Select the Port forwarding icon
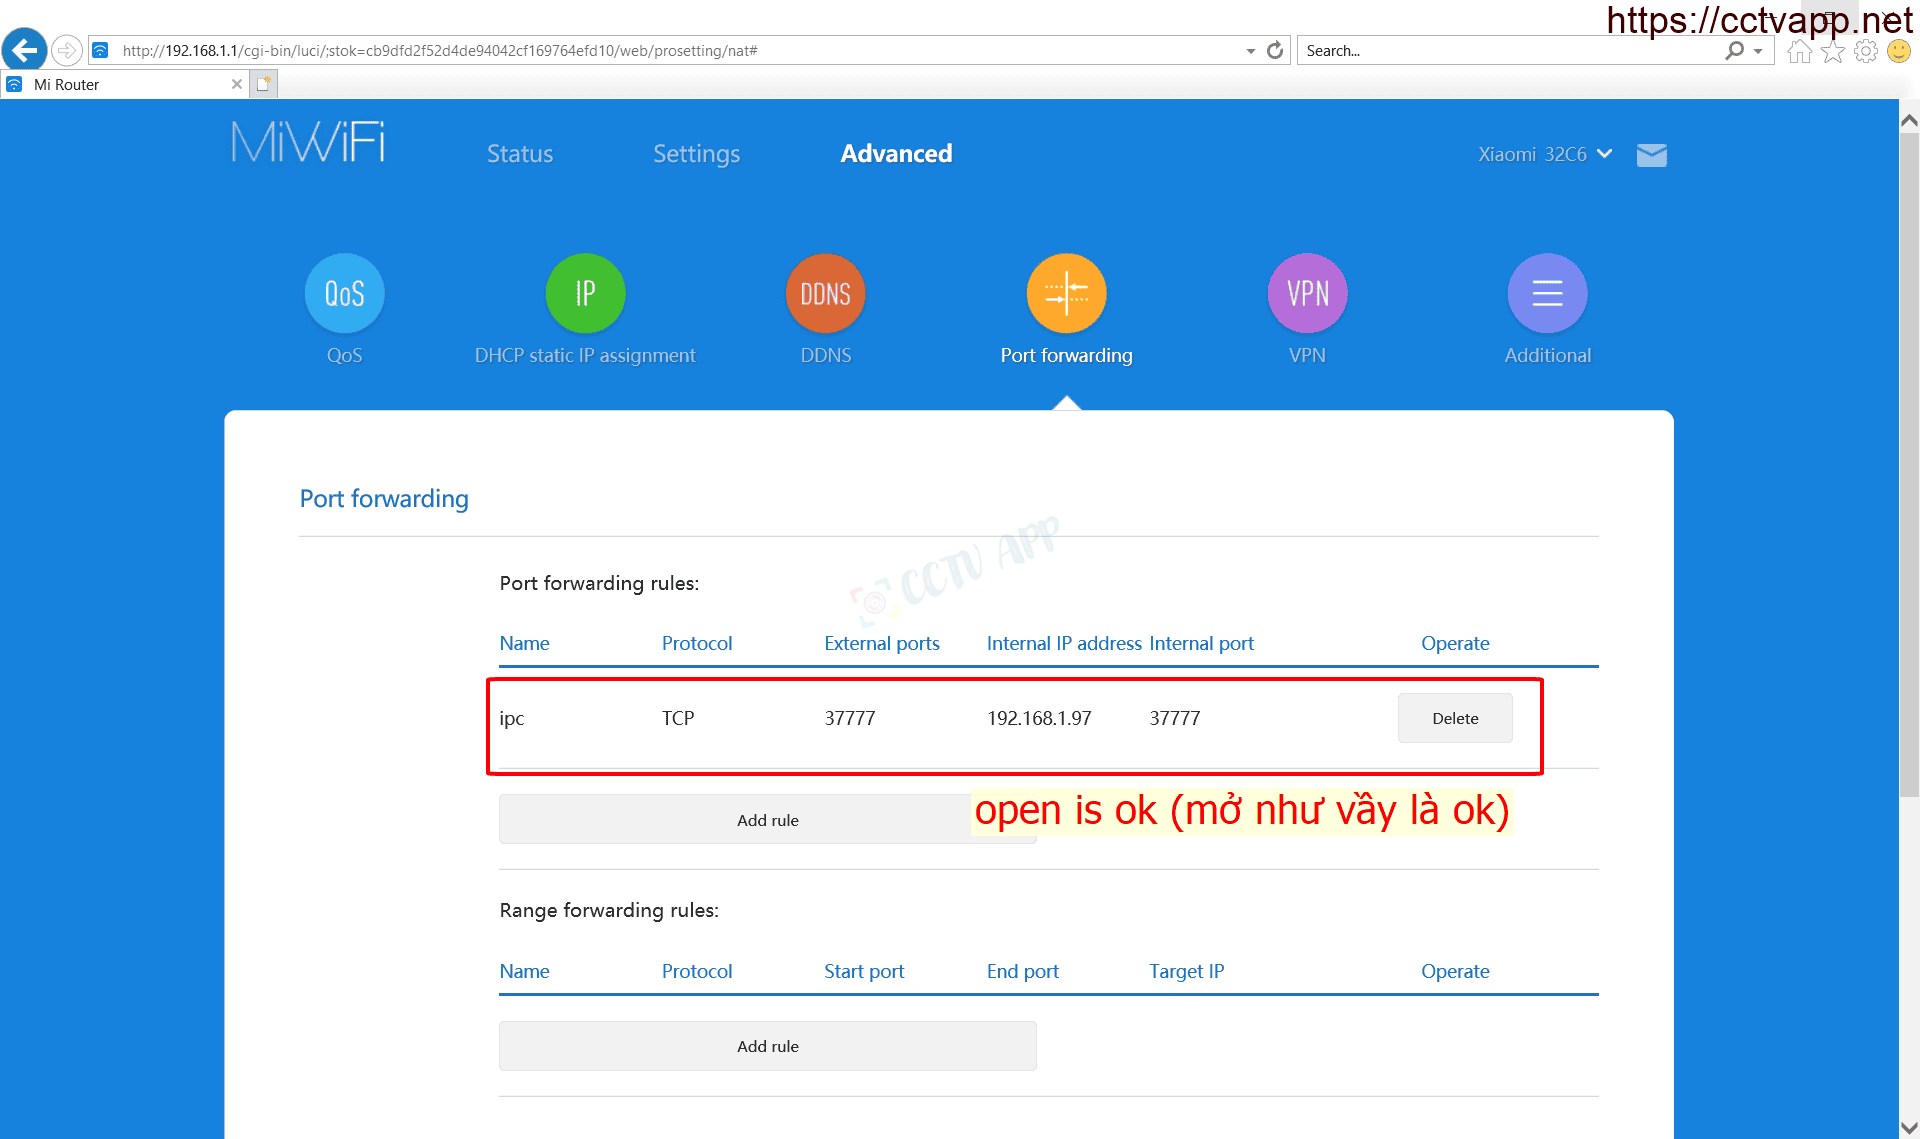This screenshot has width=1920, height=1139. coord(1066,293)
